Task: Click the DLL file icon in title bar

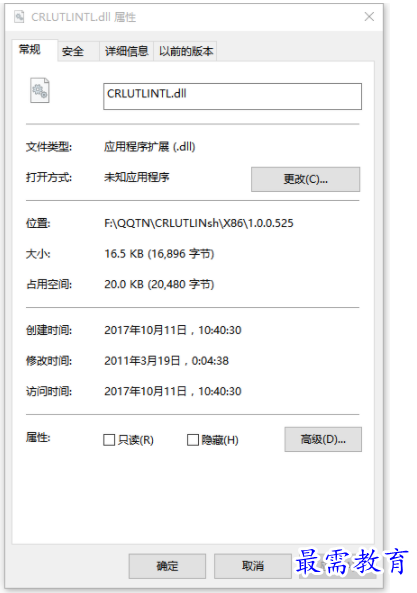Action: [x=19, y=17]
